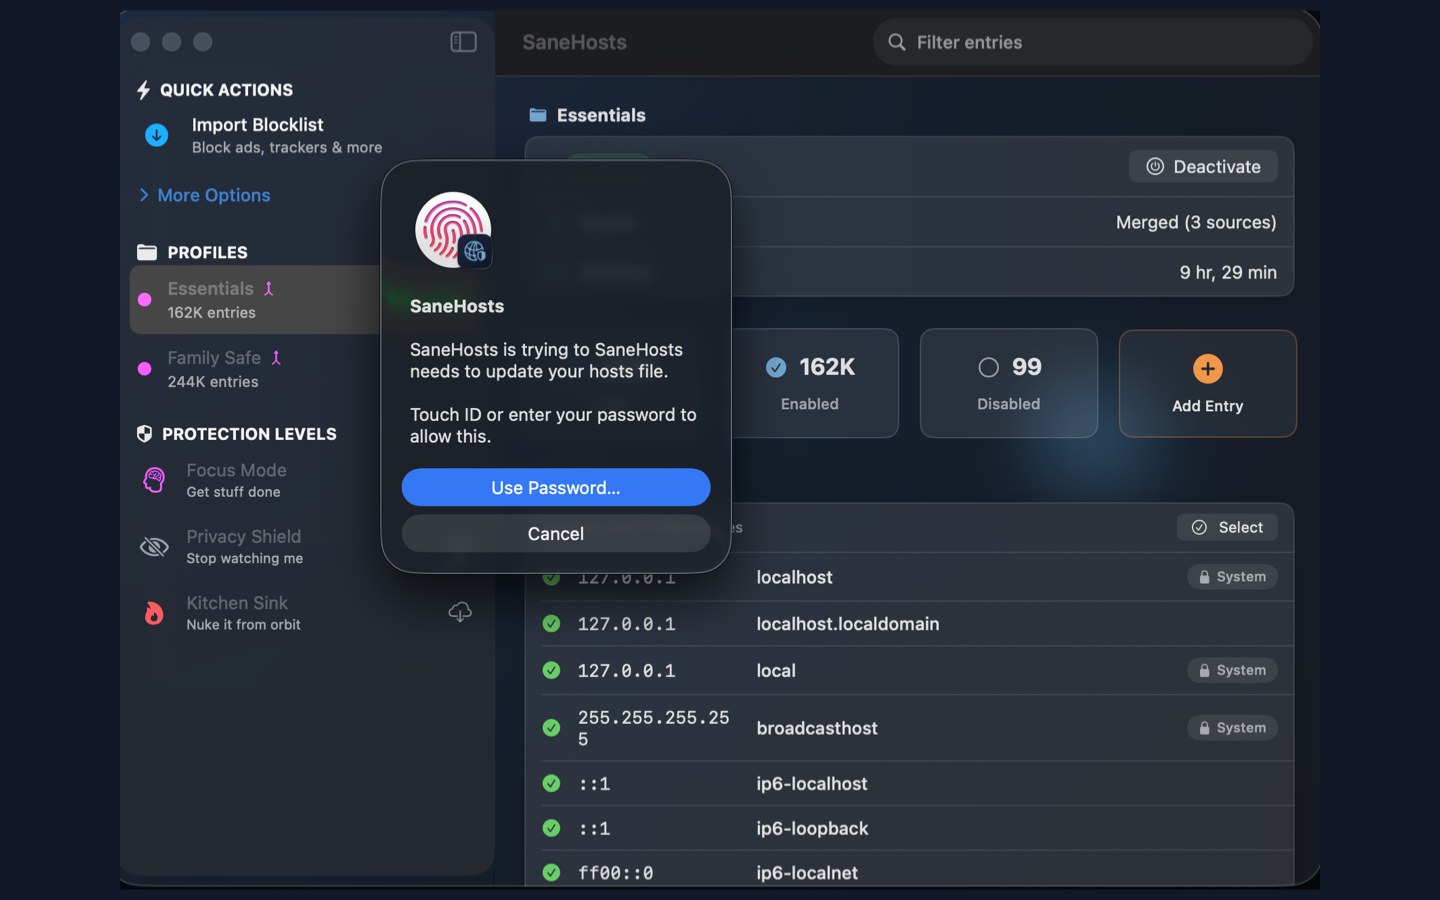Click the Select button above entries
This screenshot has height=900, width=1440.
click(1227, 527)
